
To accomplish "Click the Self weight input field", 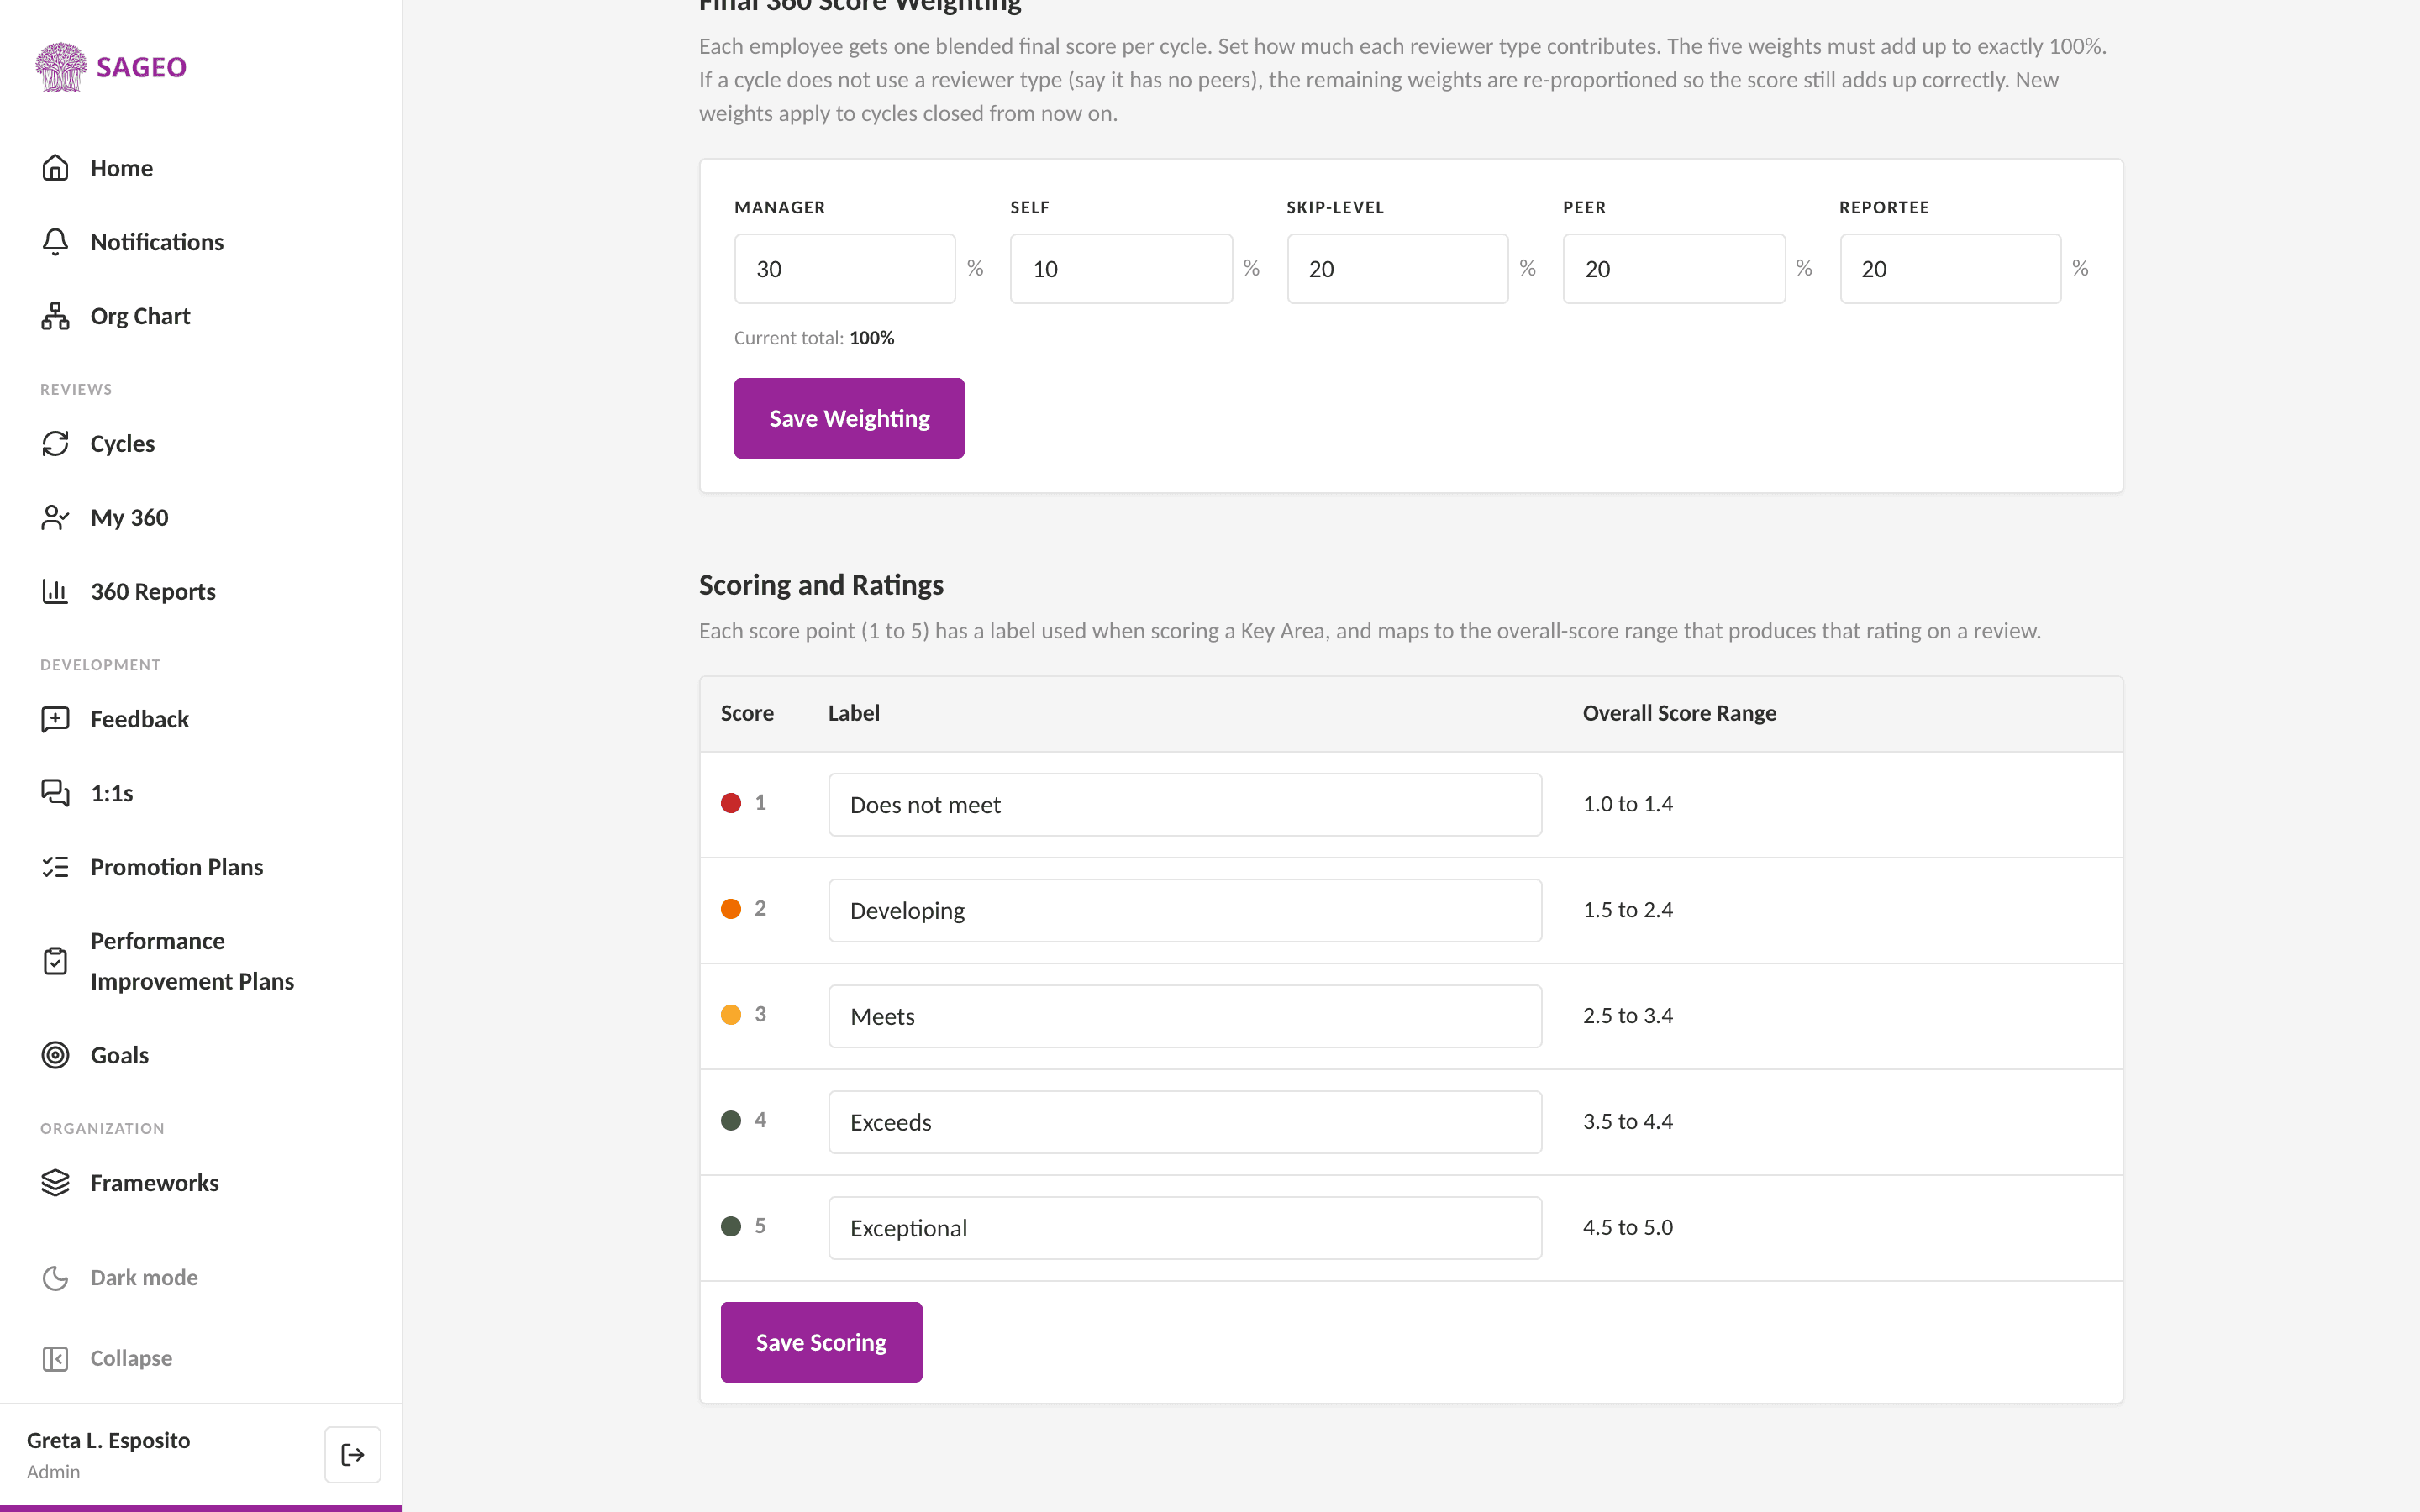I will point(1121,269).
